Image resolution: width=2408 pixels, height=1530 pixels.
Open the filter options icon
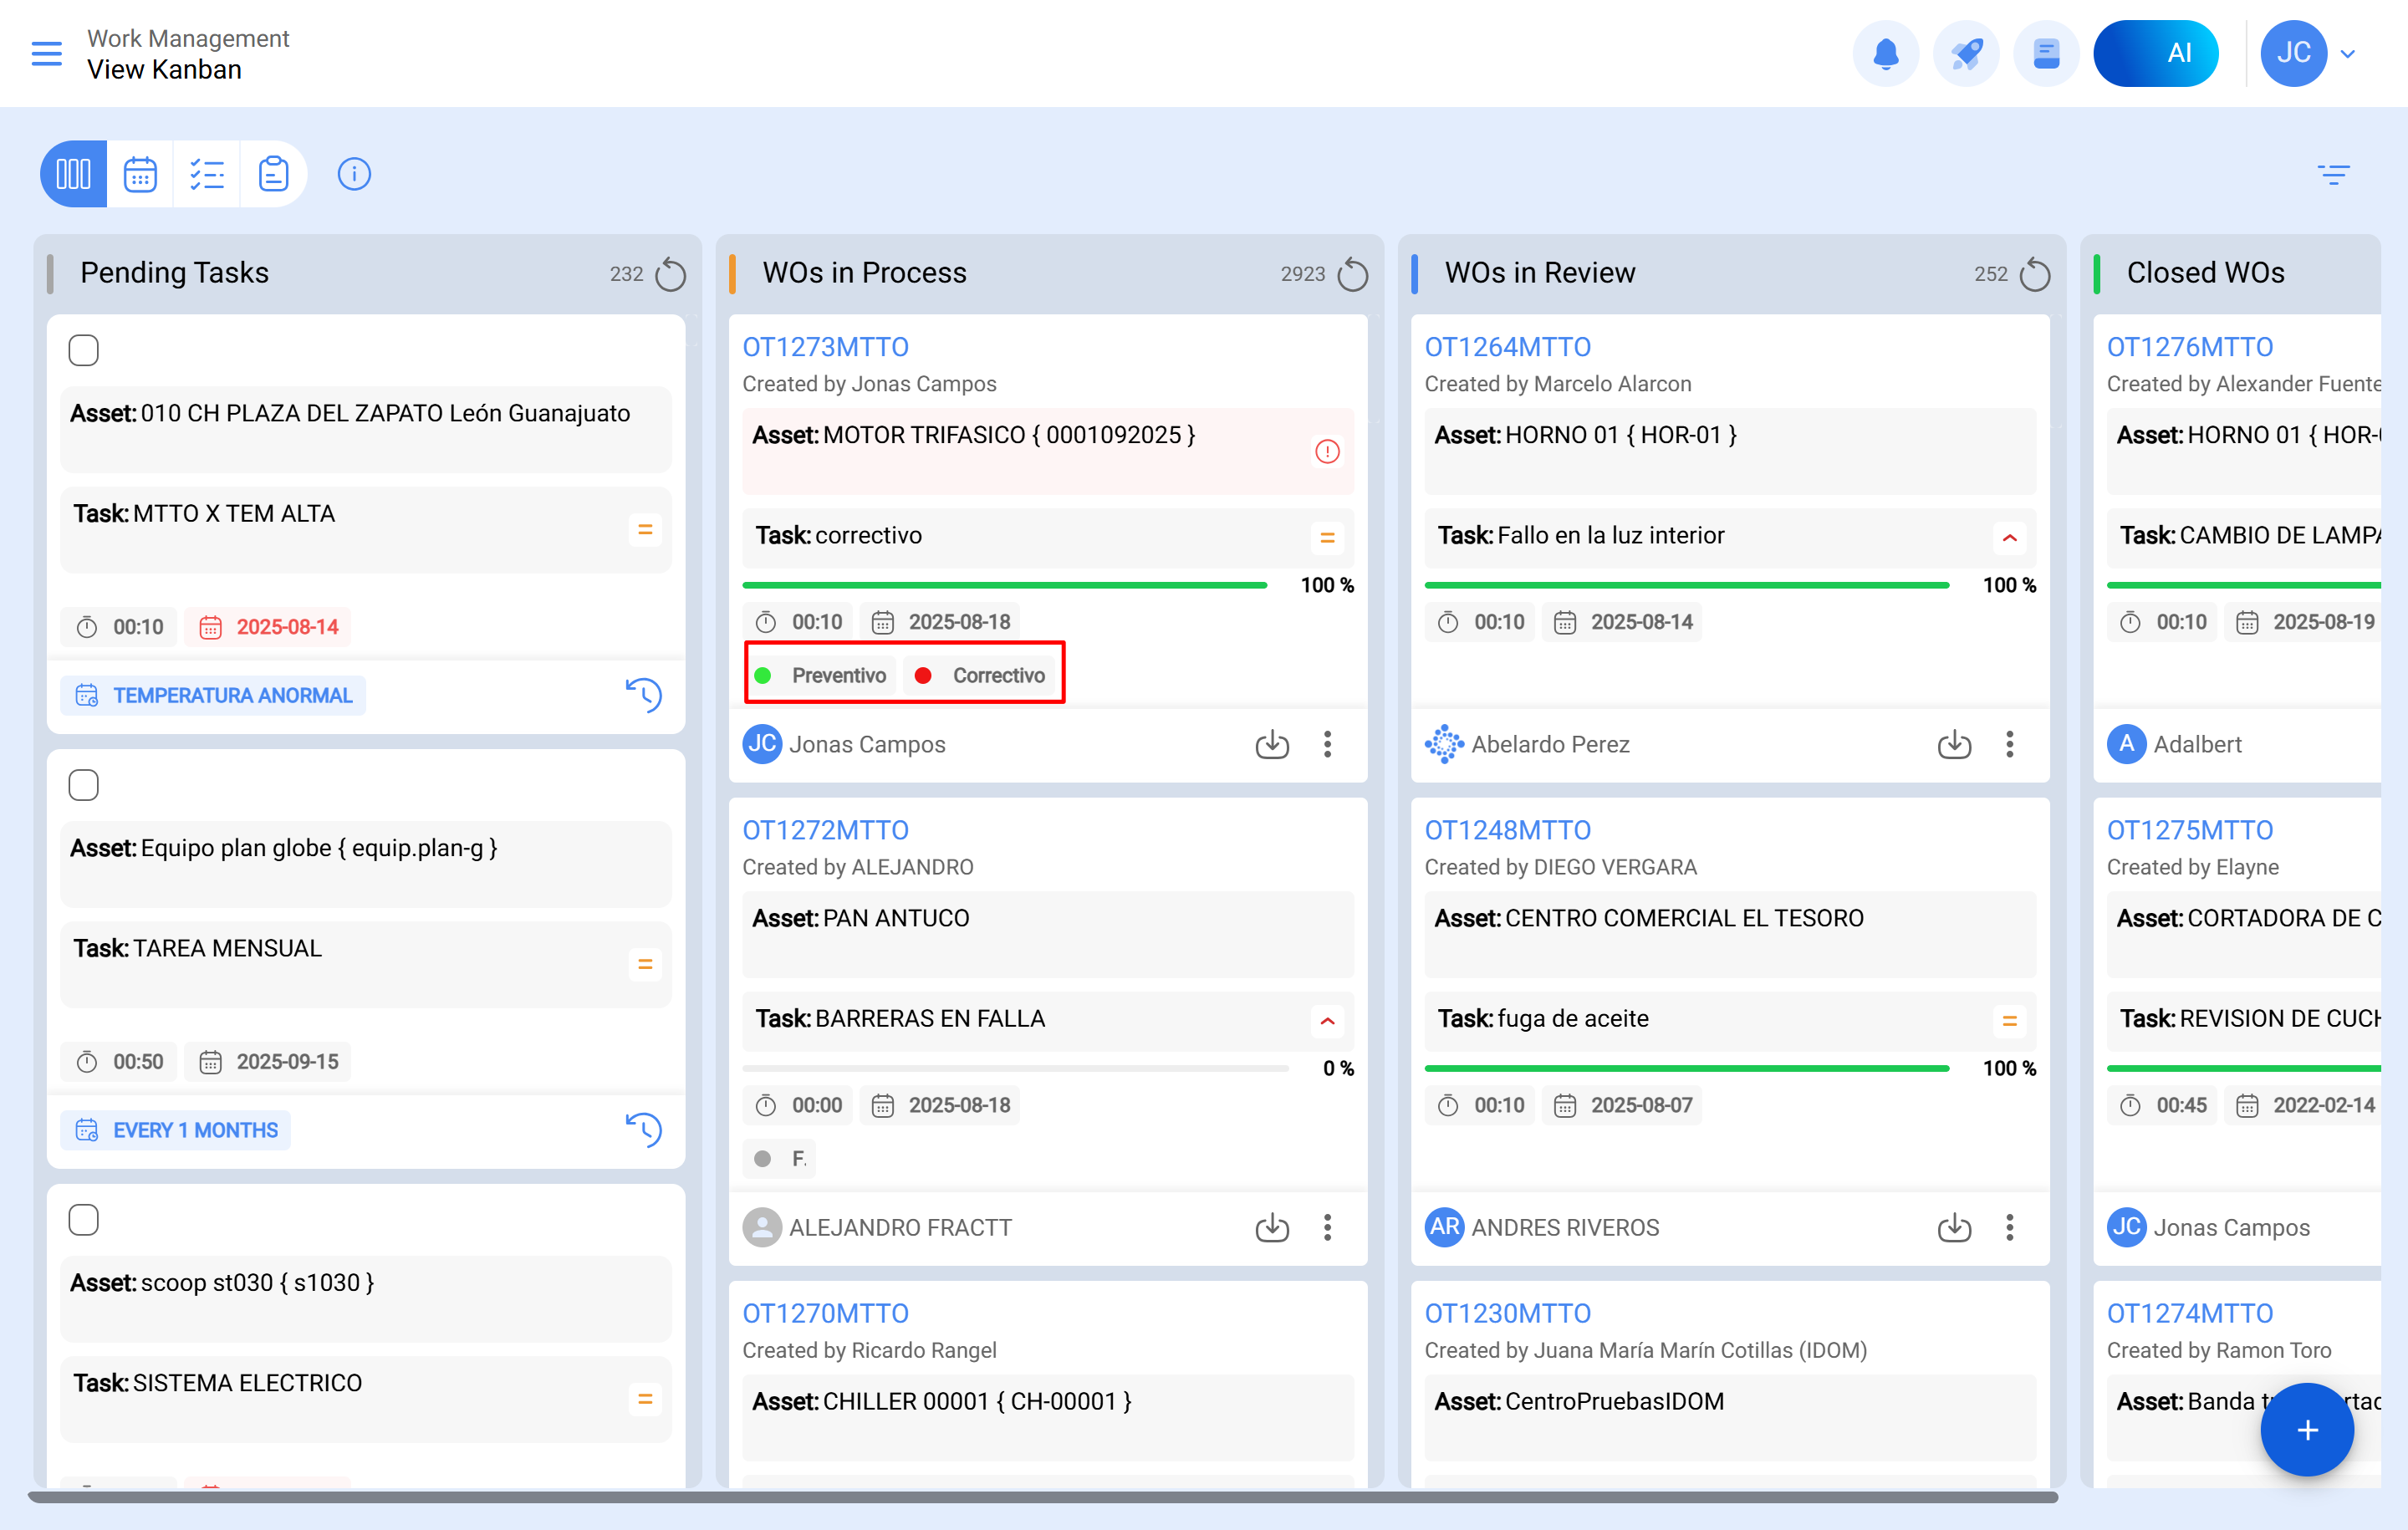pos(2333,175)
